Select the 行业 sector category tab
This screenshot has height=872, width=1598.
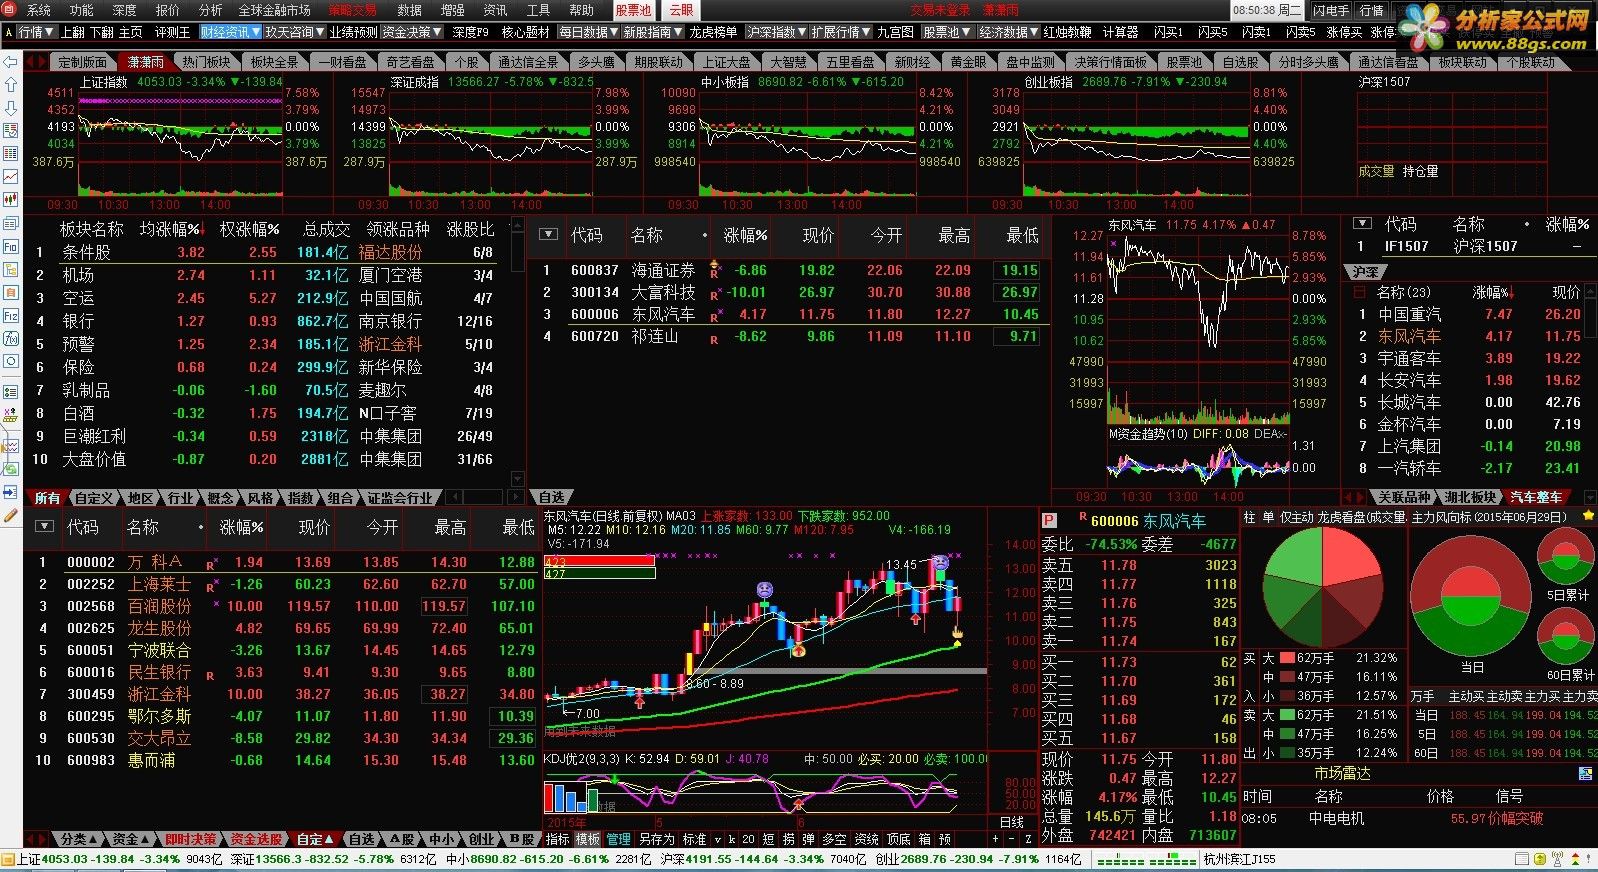[x=181, y=497]
